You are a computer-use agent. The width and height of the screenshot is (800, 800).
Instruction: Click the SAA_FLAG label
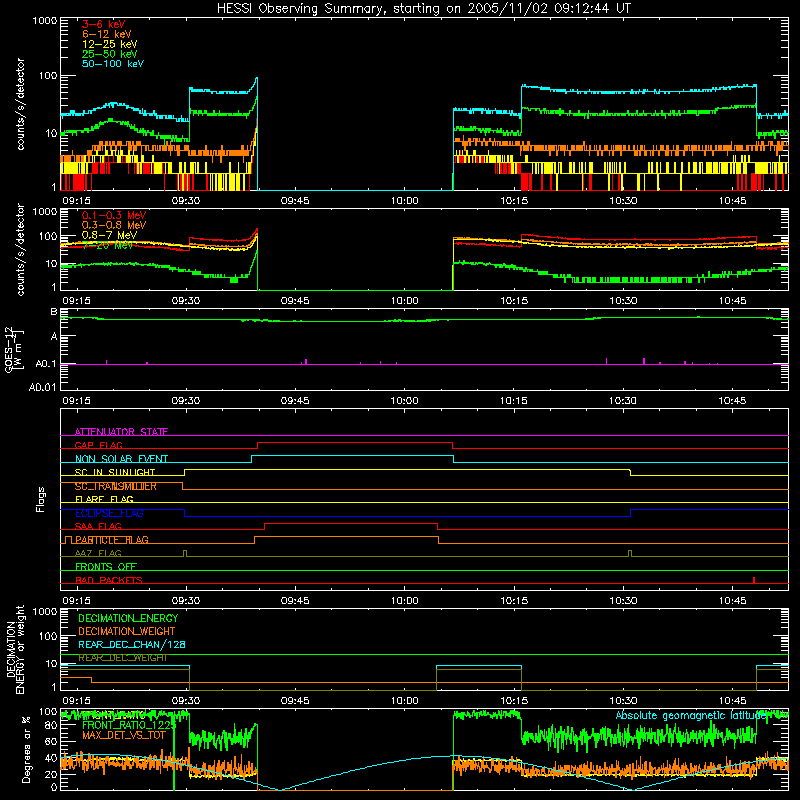click(x=98, y=526)
